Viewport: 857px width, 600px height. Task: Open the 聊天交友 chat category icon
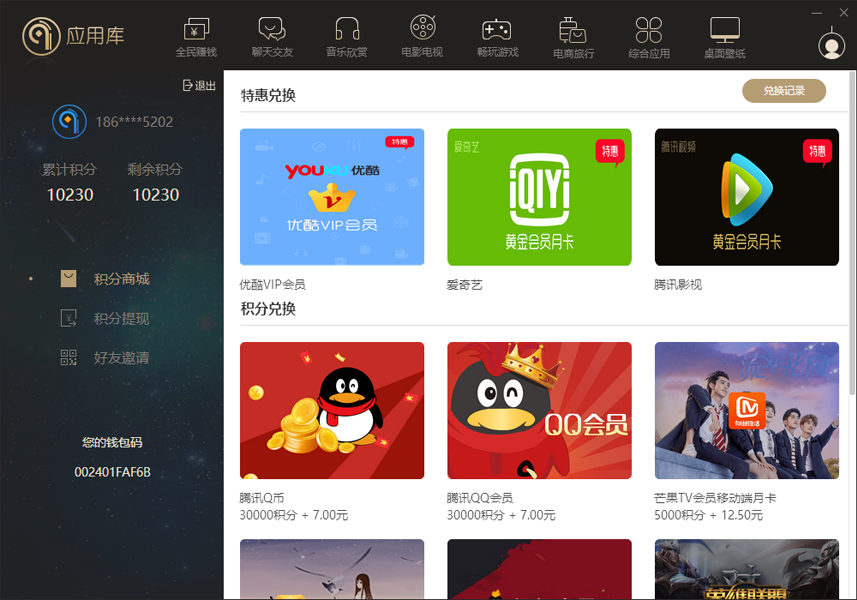(272, 29)
